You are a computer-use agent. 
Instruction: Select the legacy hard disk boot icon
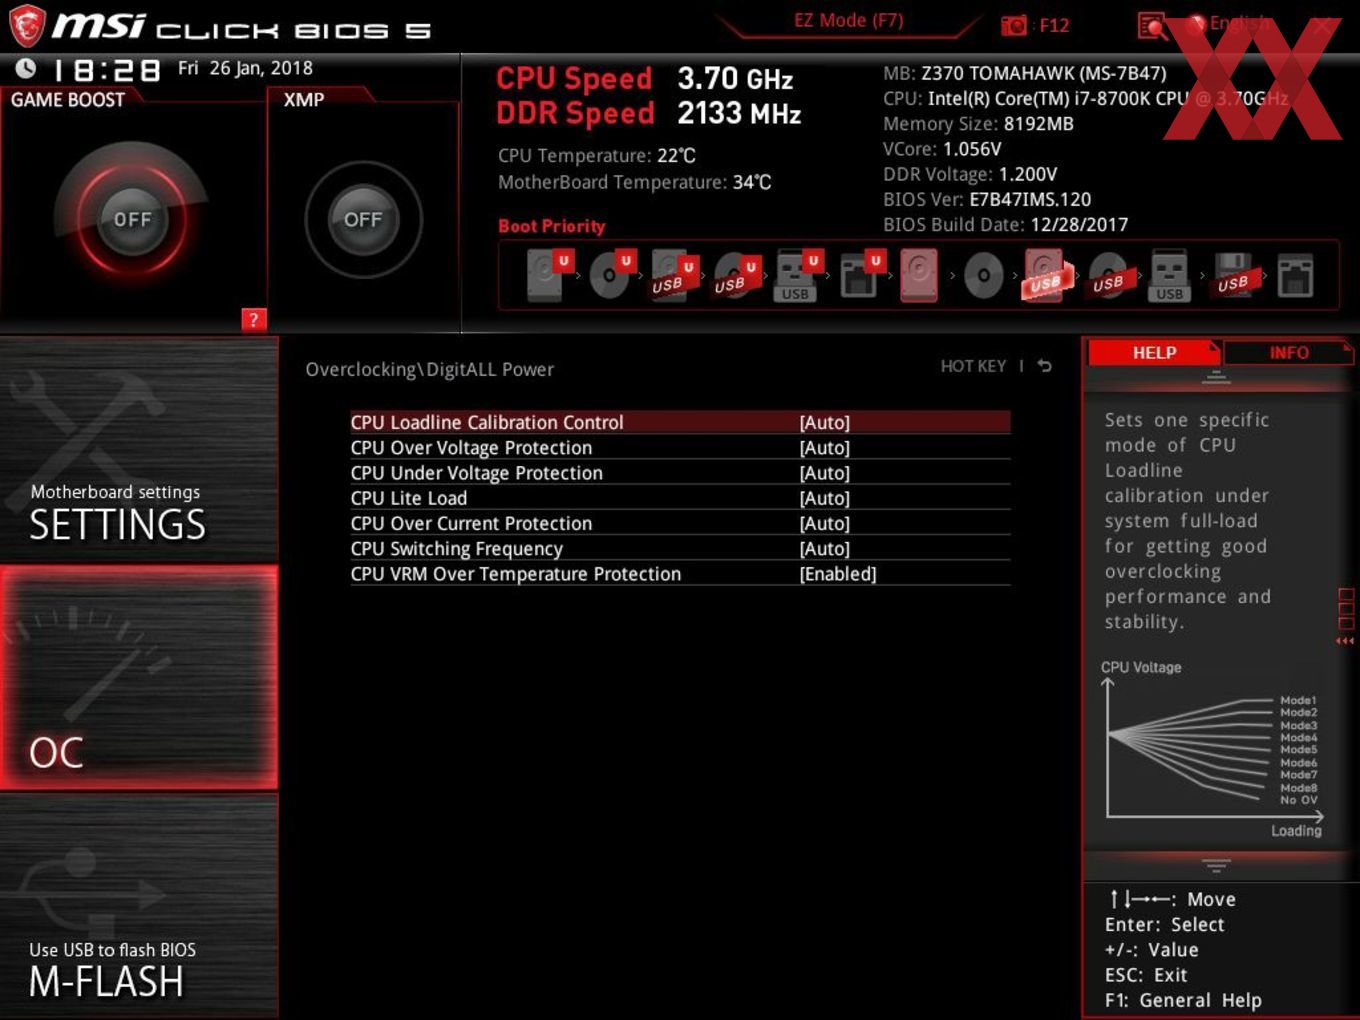(920, 274)
